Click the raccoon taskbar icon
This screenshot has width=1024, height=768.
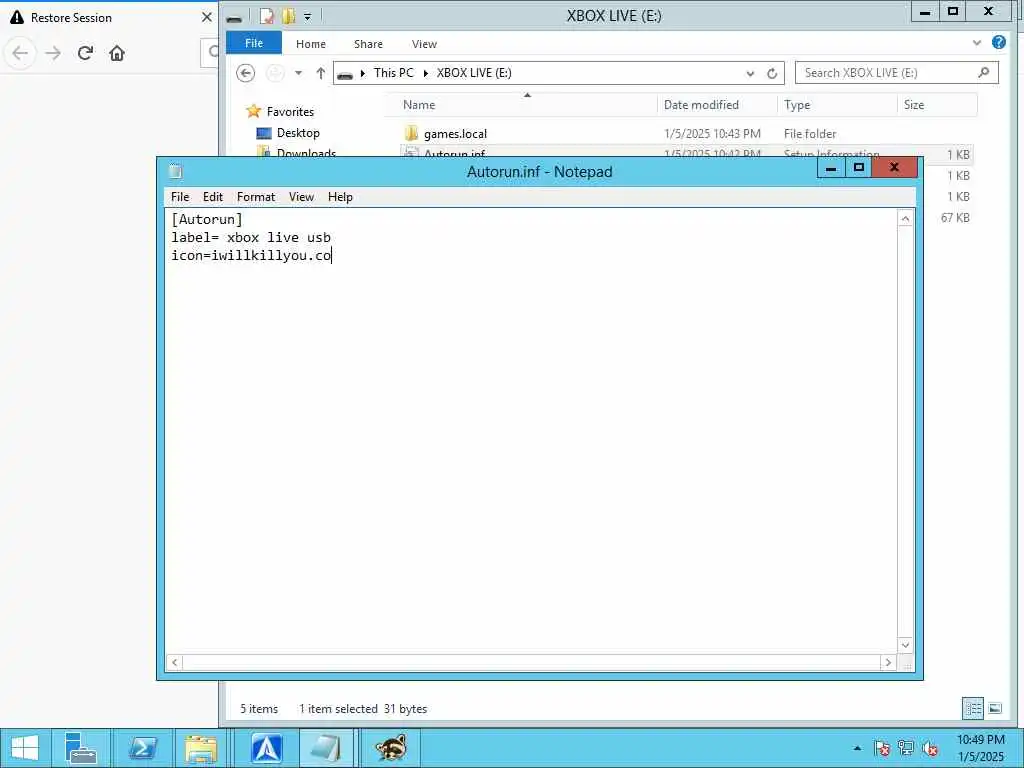point(391,748)
